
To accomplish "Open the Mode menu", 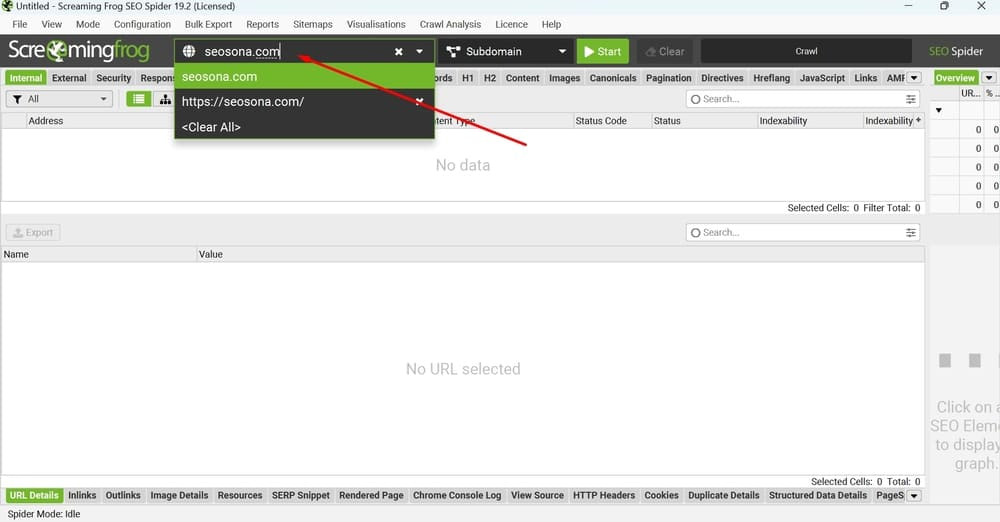I will pos(88,24).
